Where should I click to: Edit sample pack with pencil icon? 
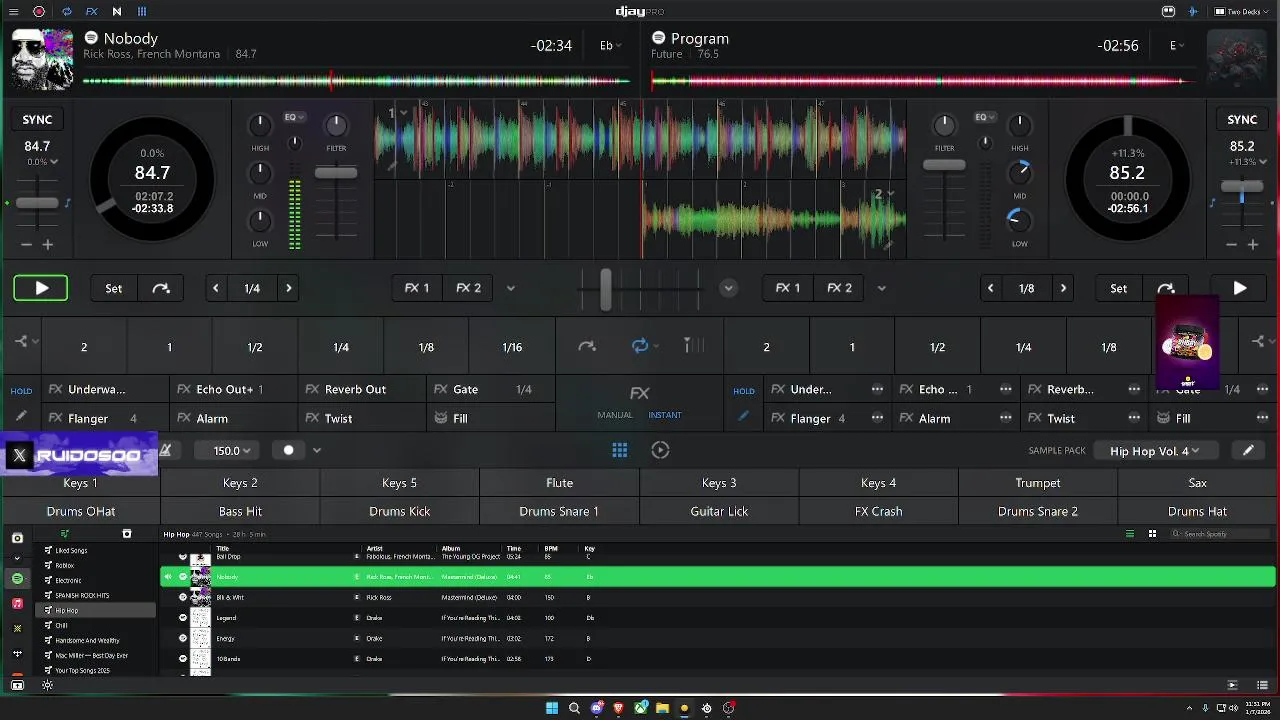[x=1248, y=450]
